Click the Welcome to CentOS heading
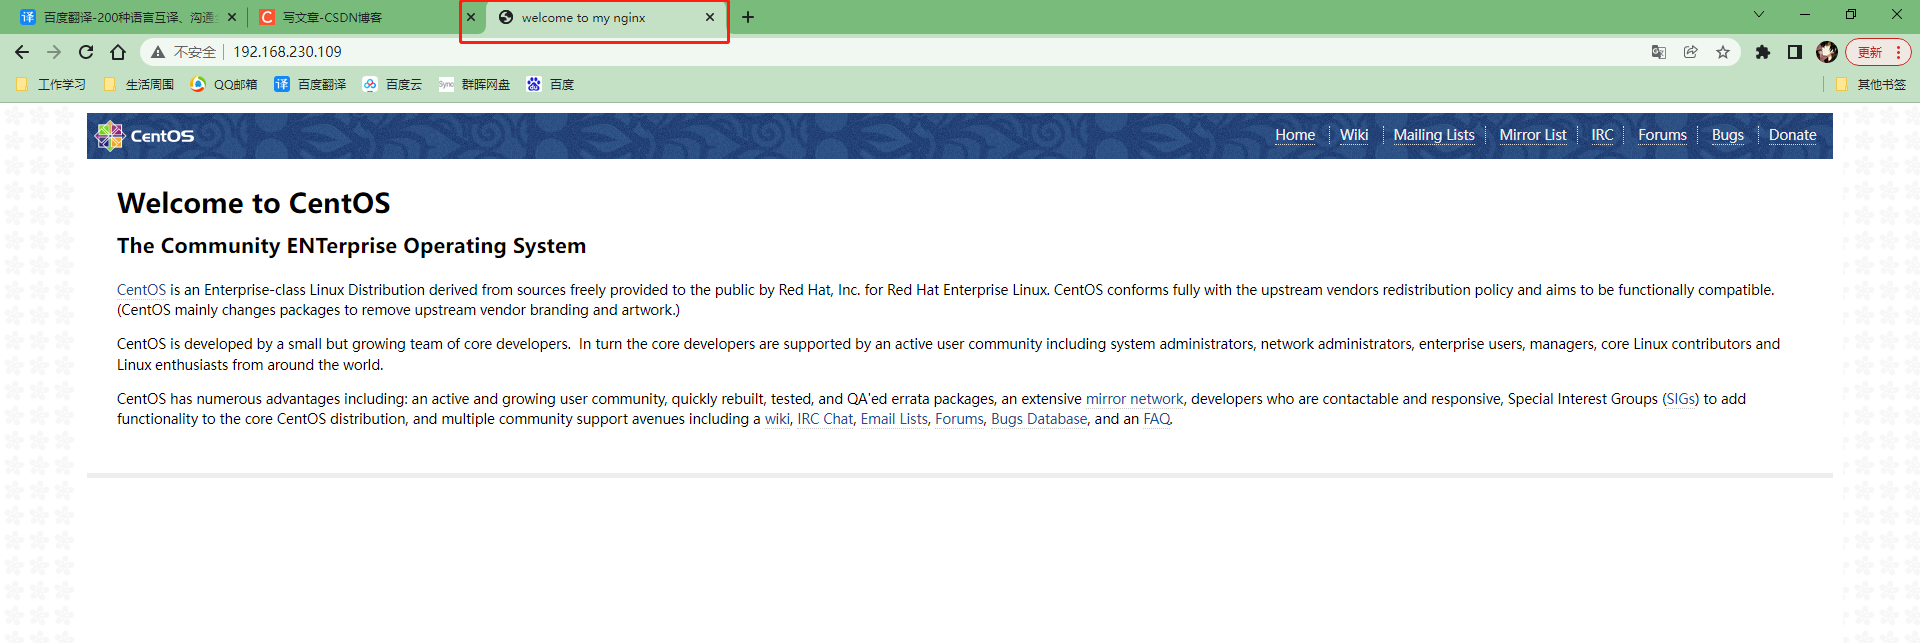The width and height of the screenshot is (1920, 643). 253,203
